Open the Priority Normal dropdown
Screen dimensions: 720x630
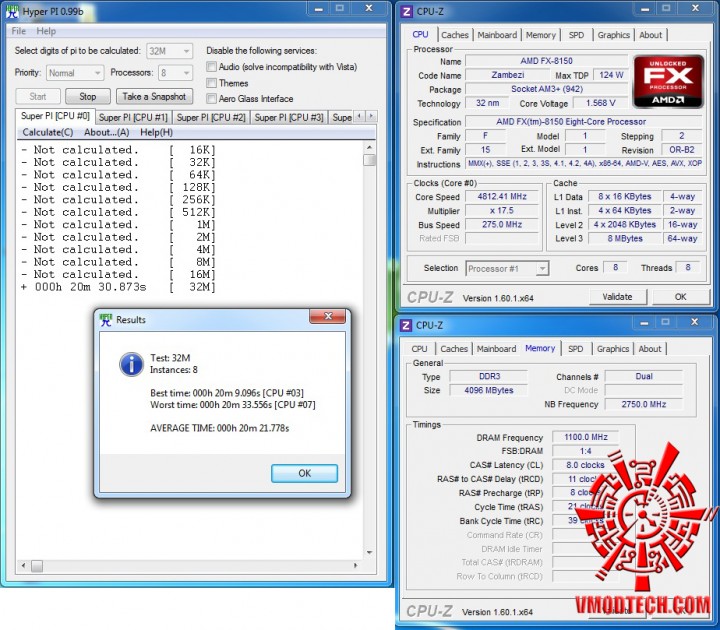[x=74, y=73]
